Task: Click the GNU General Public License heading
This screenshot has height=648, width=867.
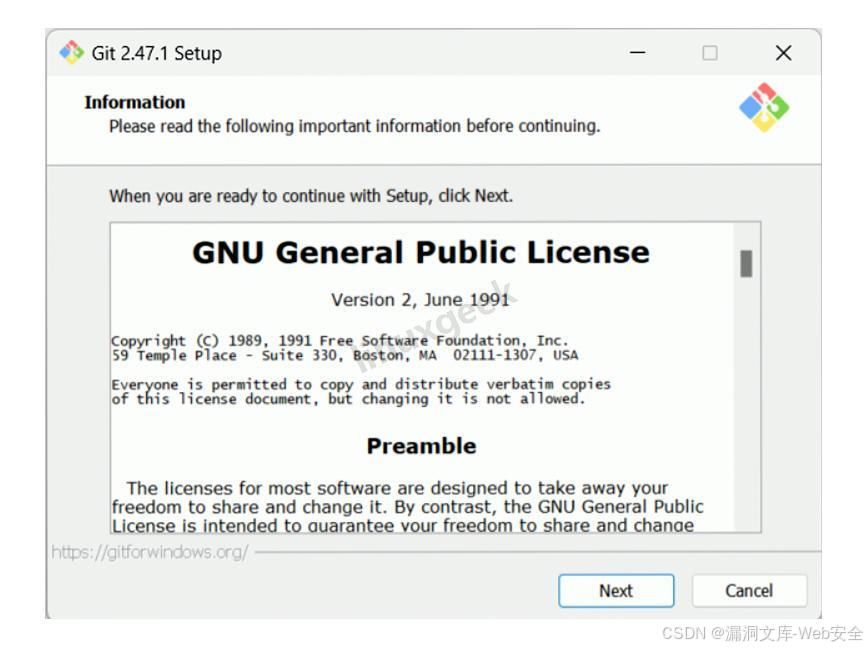Action: [x=421, y=253]
